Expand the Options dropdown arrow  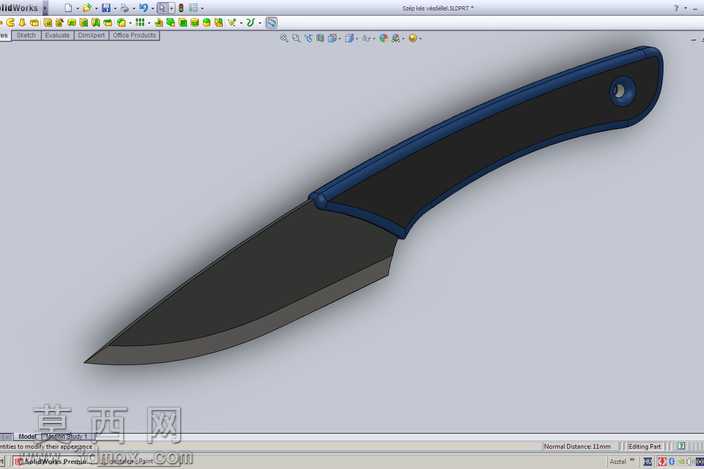coord(202,9)
